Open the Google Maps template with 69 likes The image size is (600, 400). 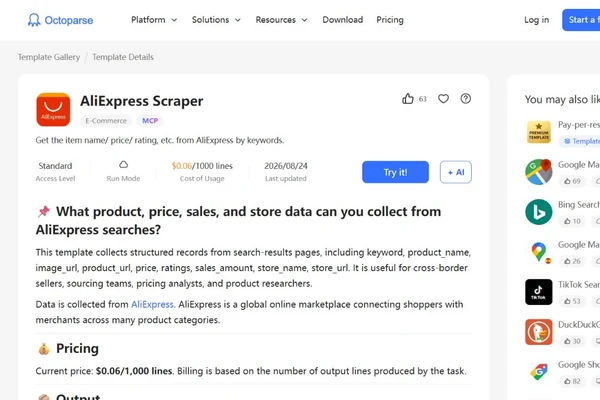click(539, 172)
